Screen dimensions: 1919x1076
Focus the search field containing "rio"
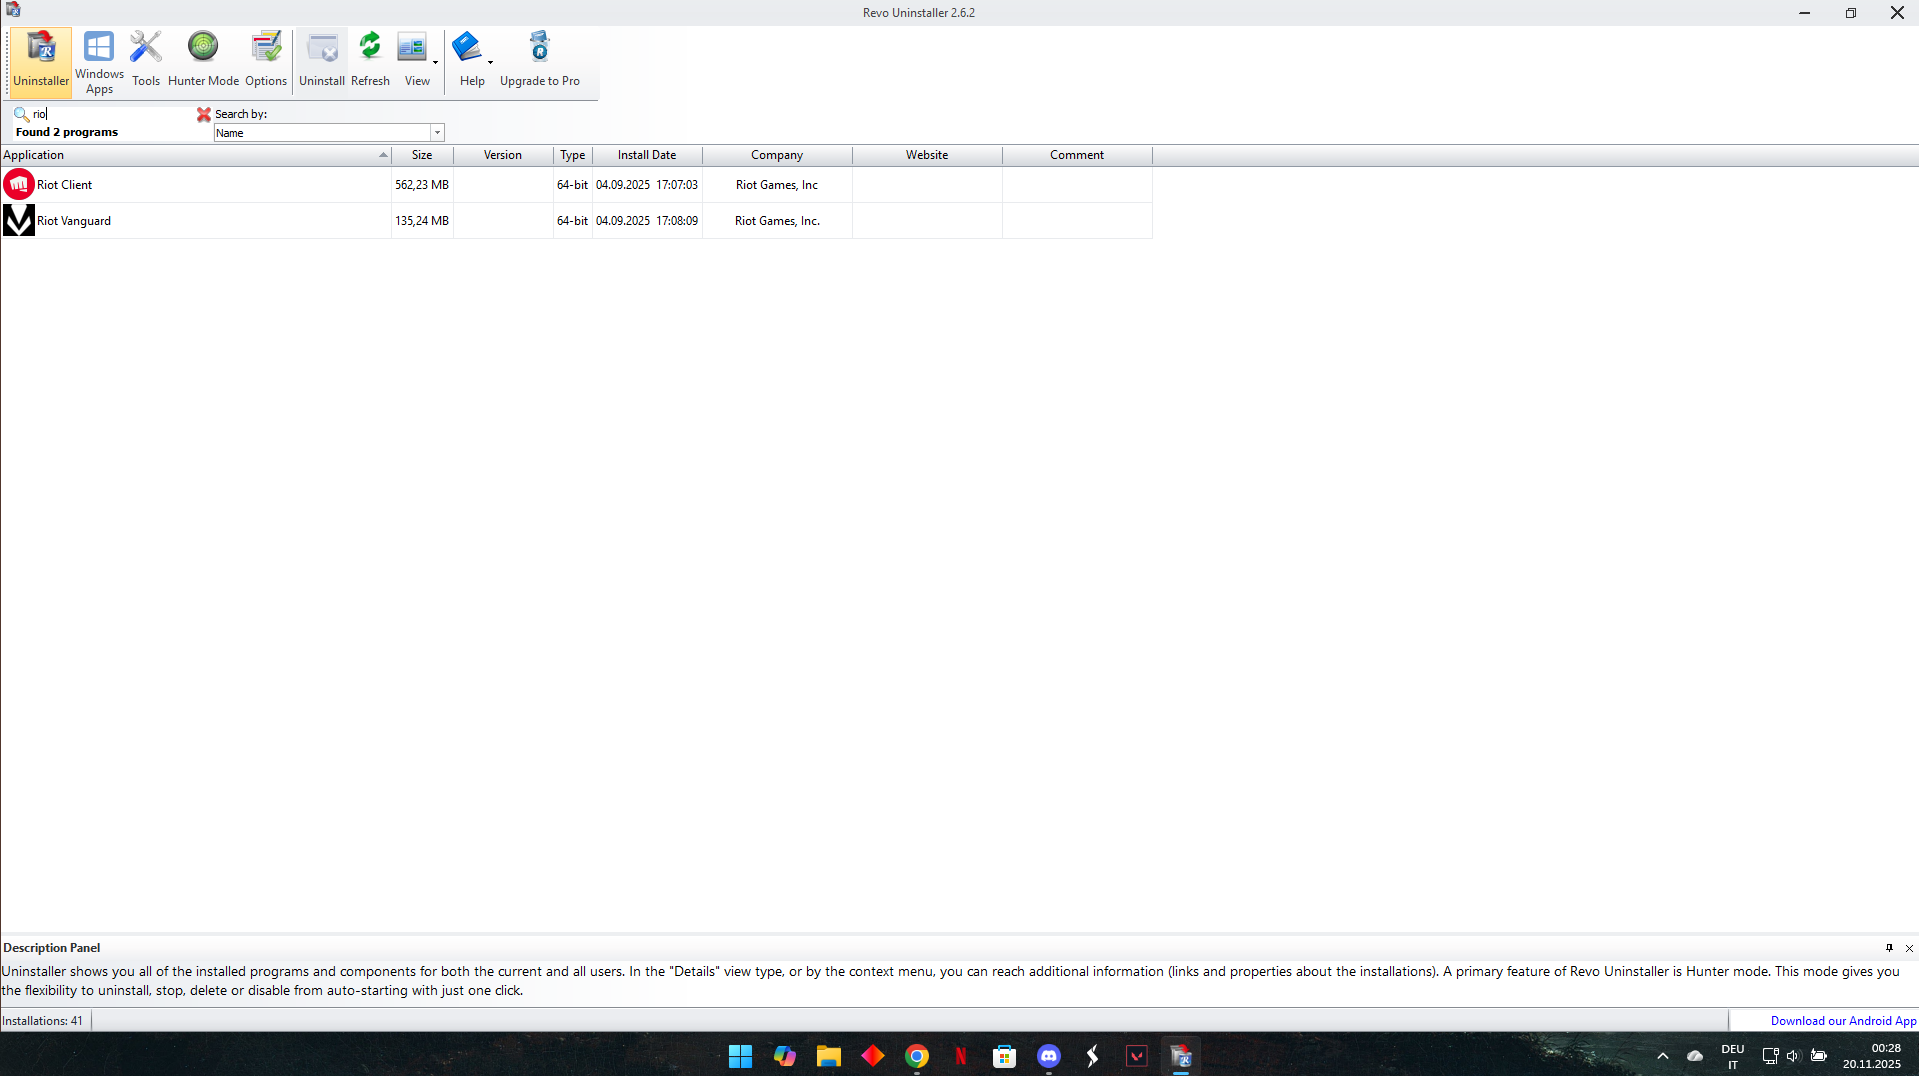(112, 114)
